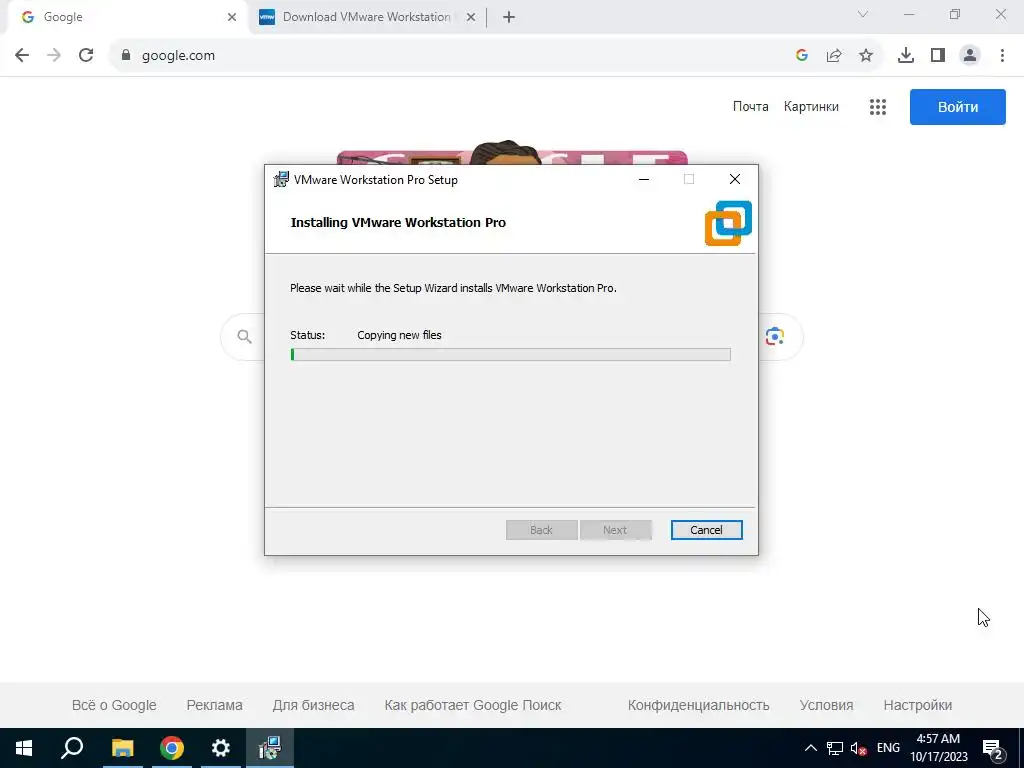Bookmark this page with the star

866,56
